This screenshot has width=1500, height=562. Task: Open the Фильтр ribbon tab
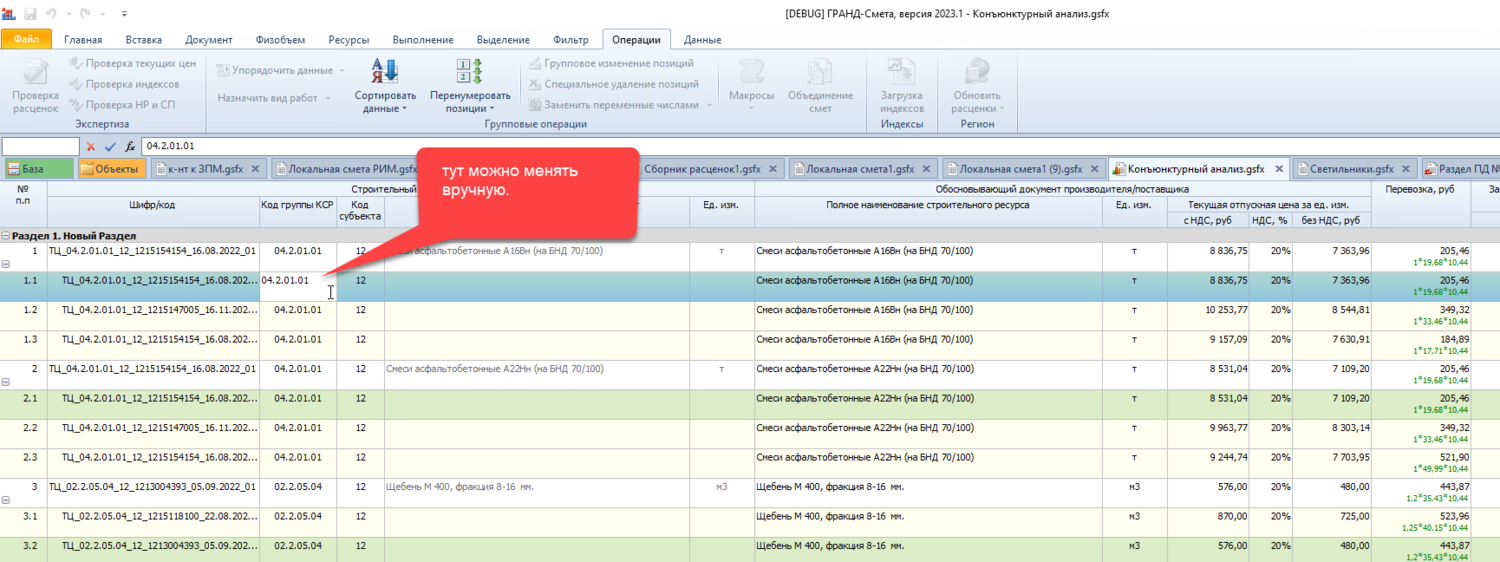pos(570,40)
